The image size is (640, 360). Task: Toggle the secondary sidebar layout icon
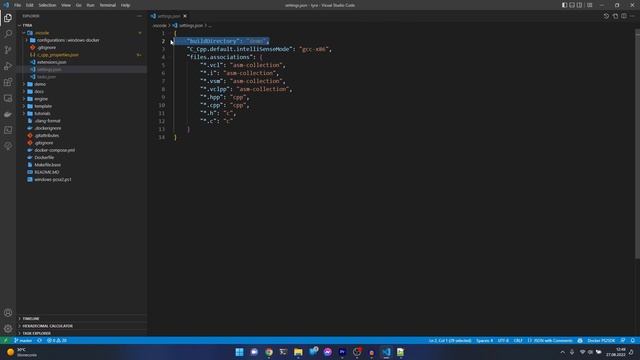[x=579, y=5]
